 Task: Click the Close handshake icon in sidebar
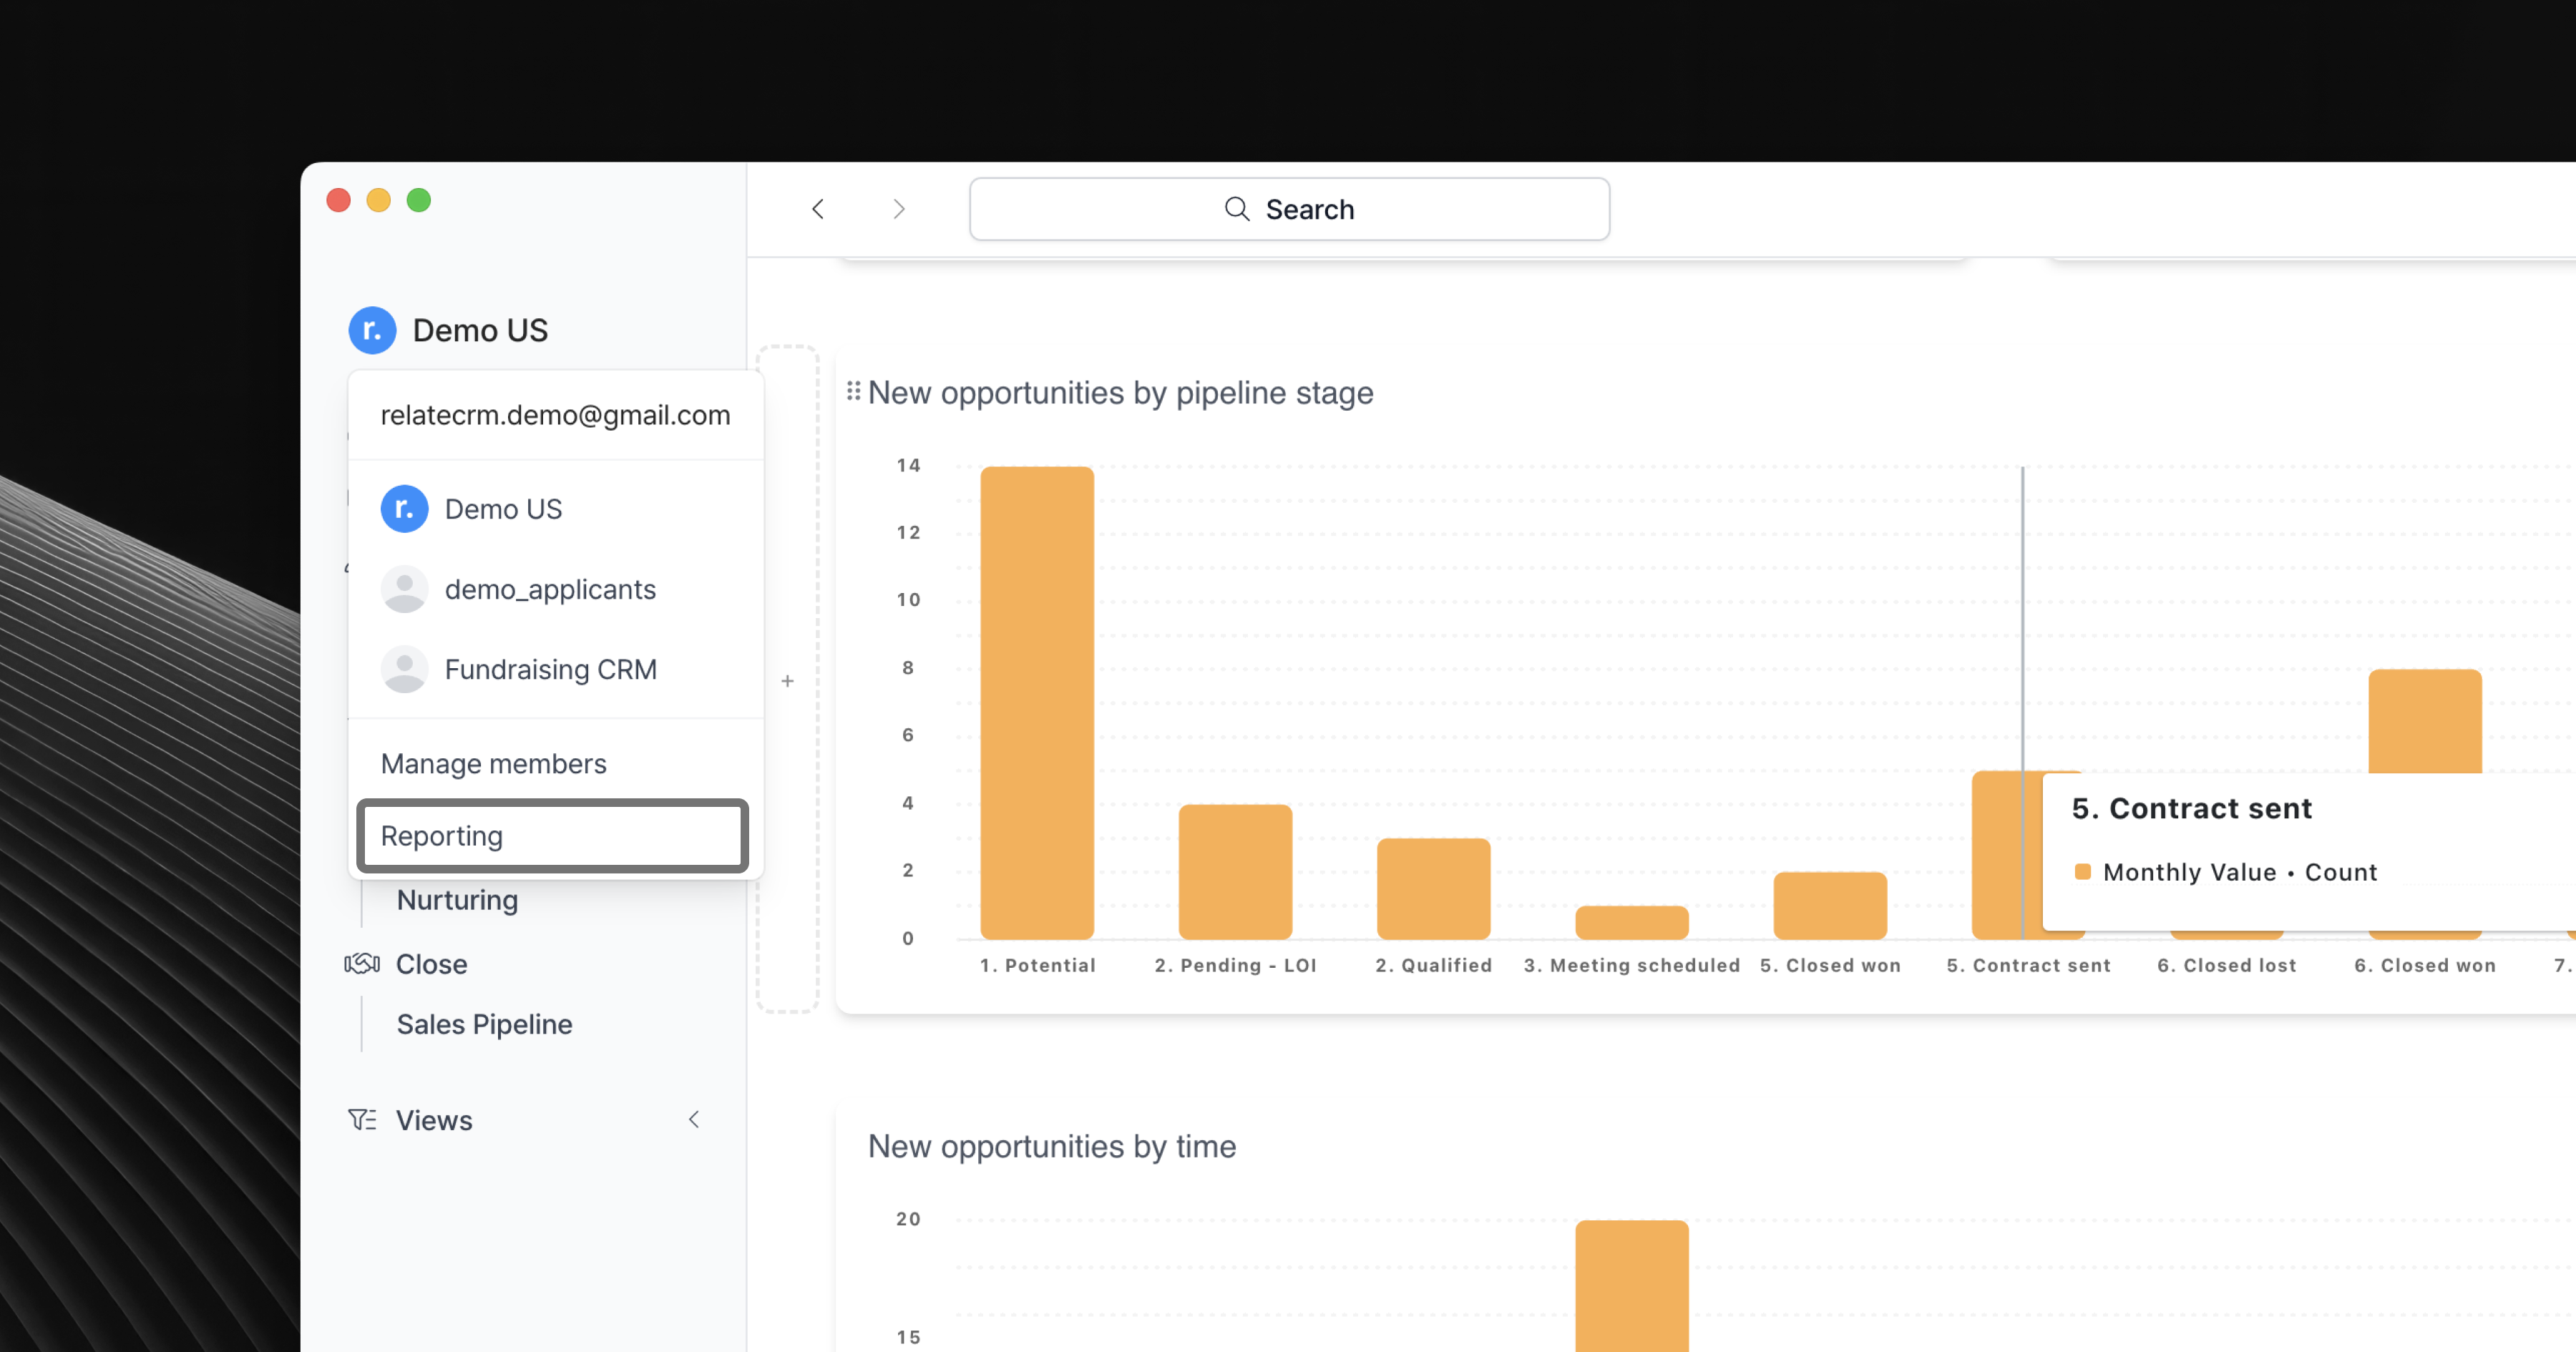(362, 964)
